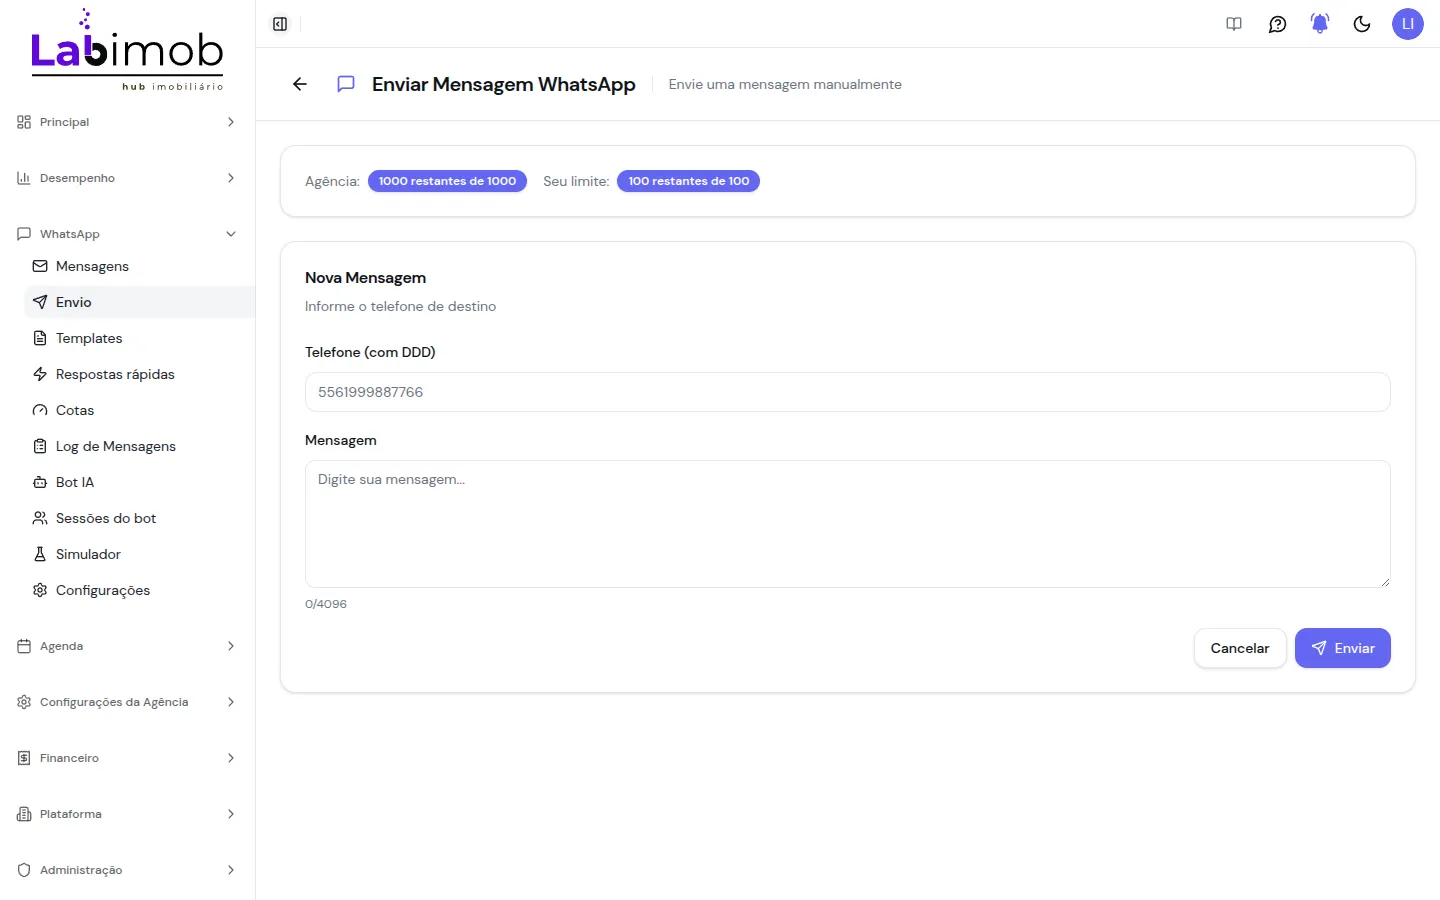This screenshot has height=900, width=1440.
Task: Click the Log de Mensagens clipboard icon
Action: [40, 446]
